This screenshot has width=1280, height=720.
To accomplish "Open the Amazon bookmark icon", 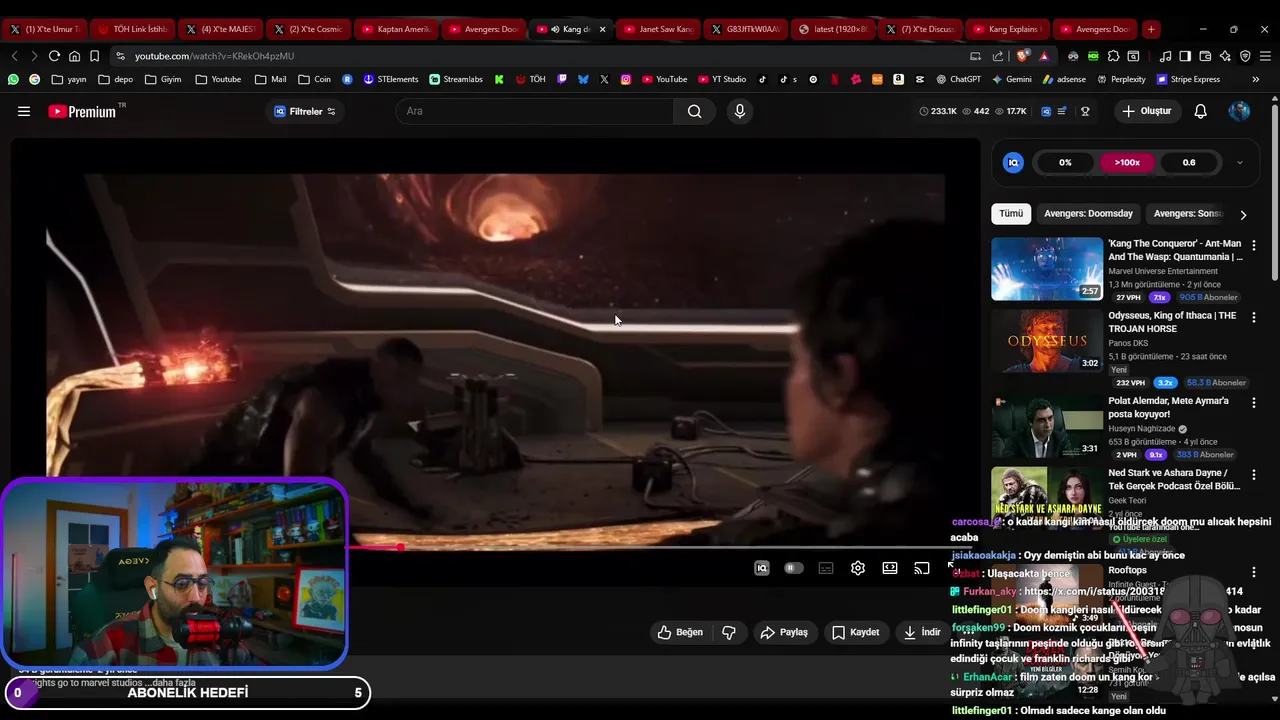I will click(x=898, y=79).
